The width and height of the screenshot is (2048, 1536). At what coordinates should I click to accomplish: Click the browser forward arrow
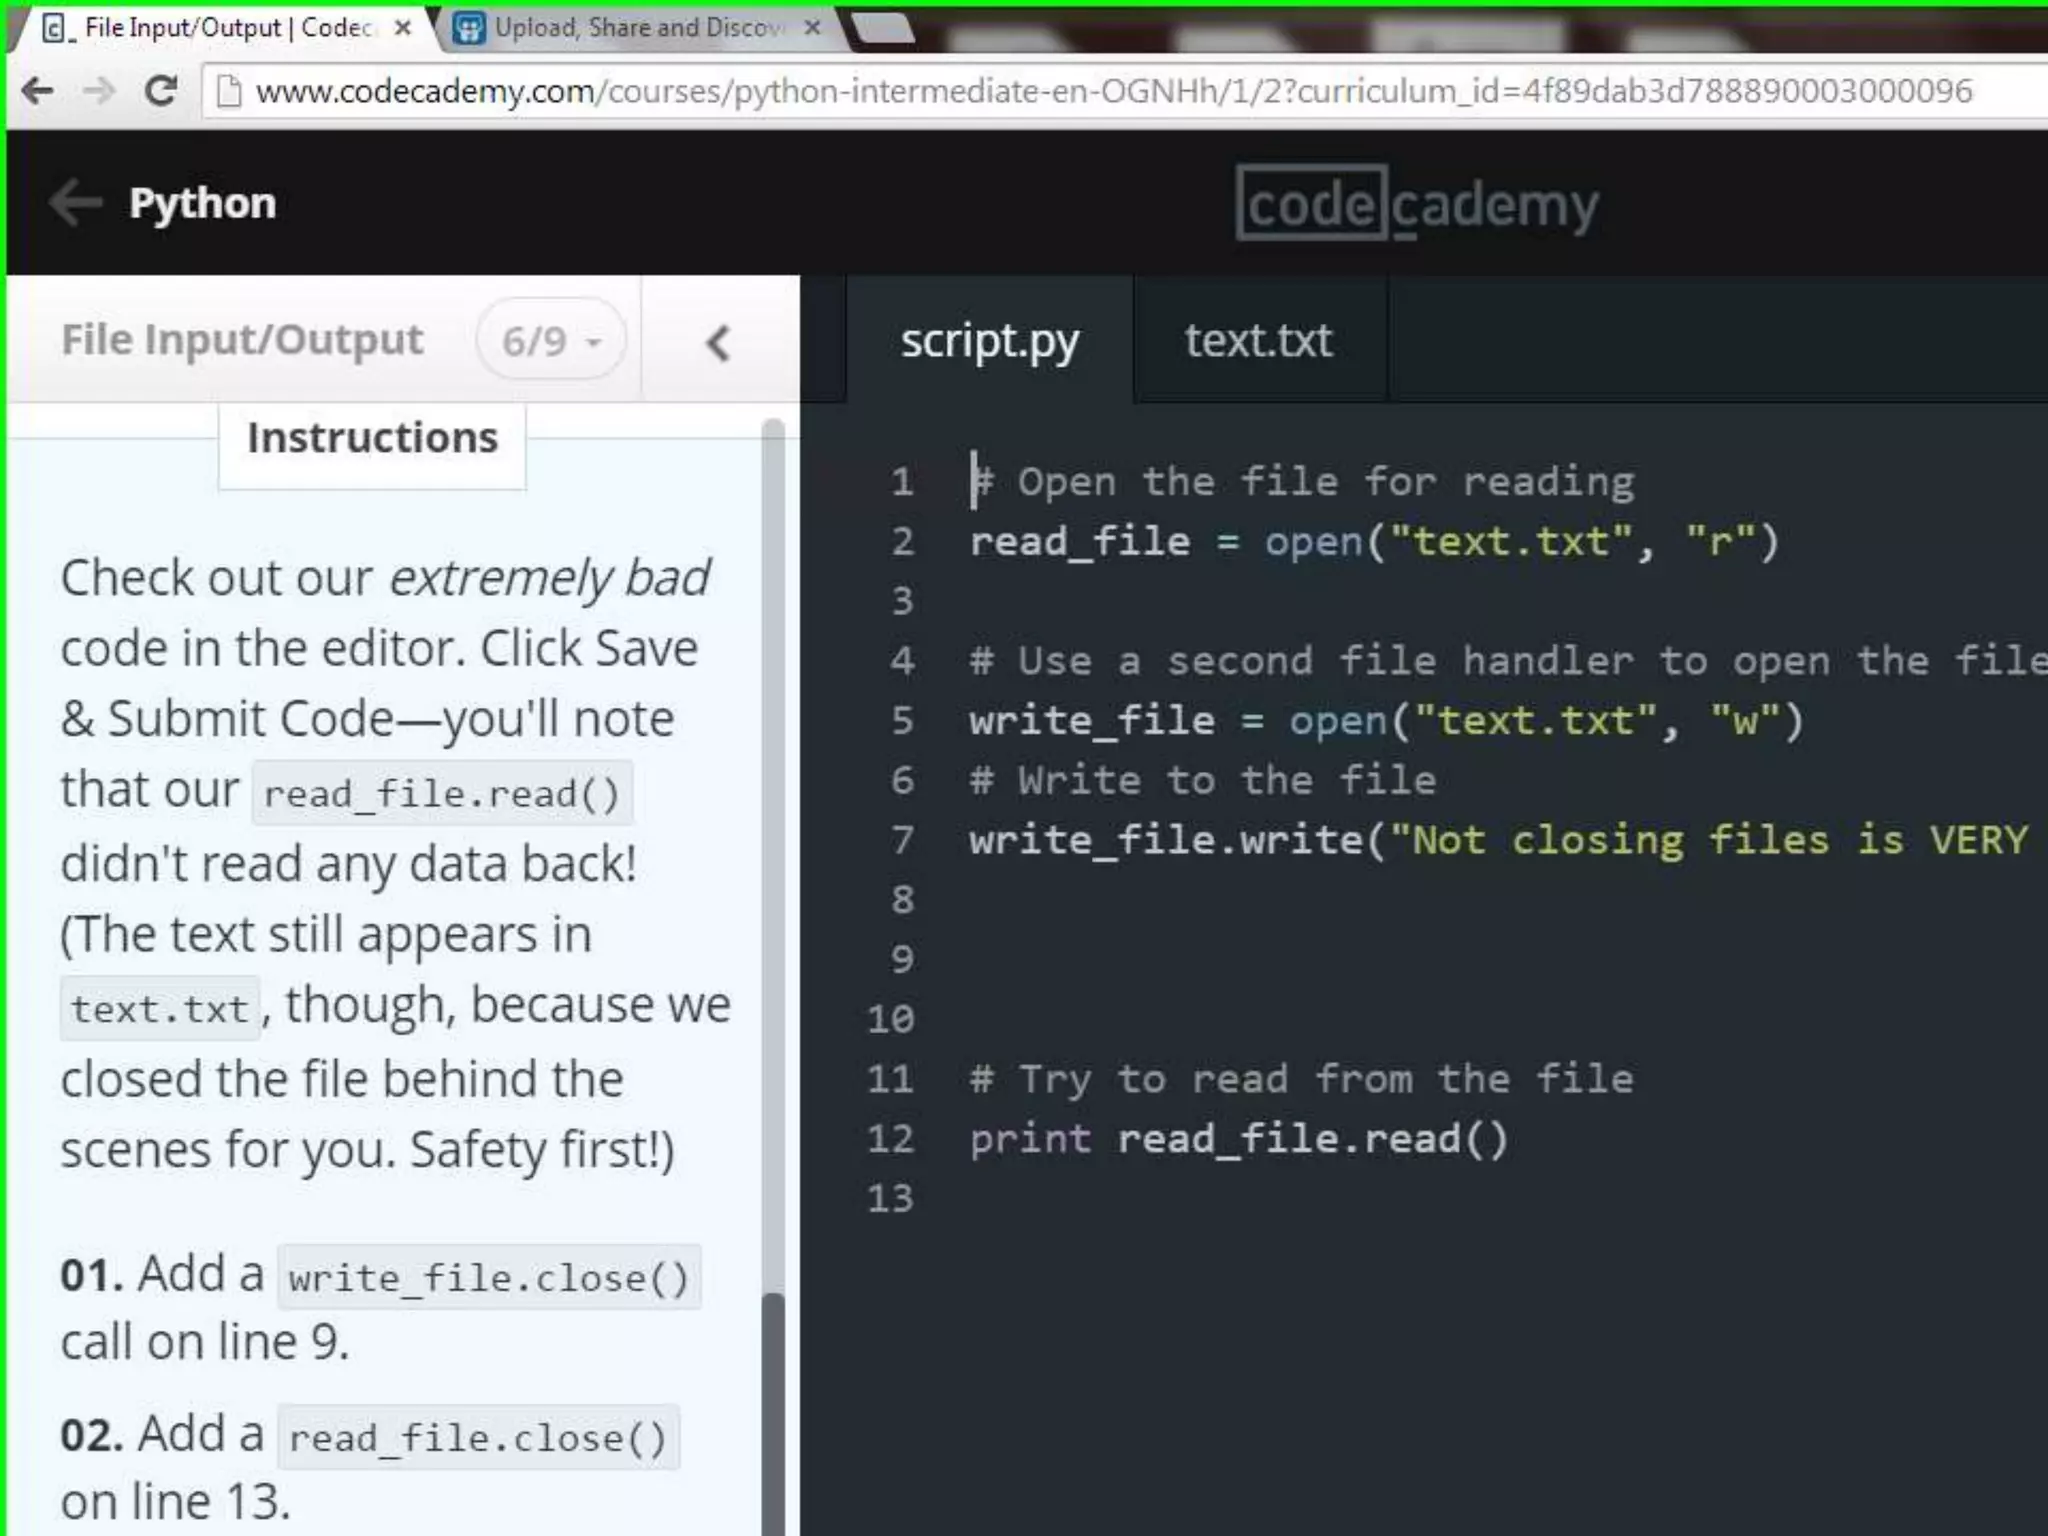click(x=99, y=91)
